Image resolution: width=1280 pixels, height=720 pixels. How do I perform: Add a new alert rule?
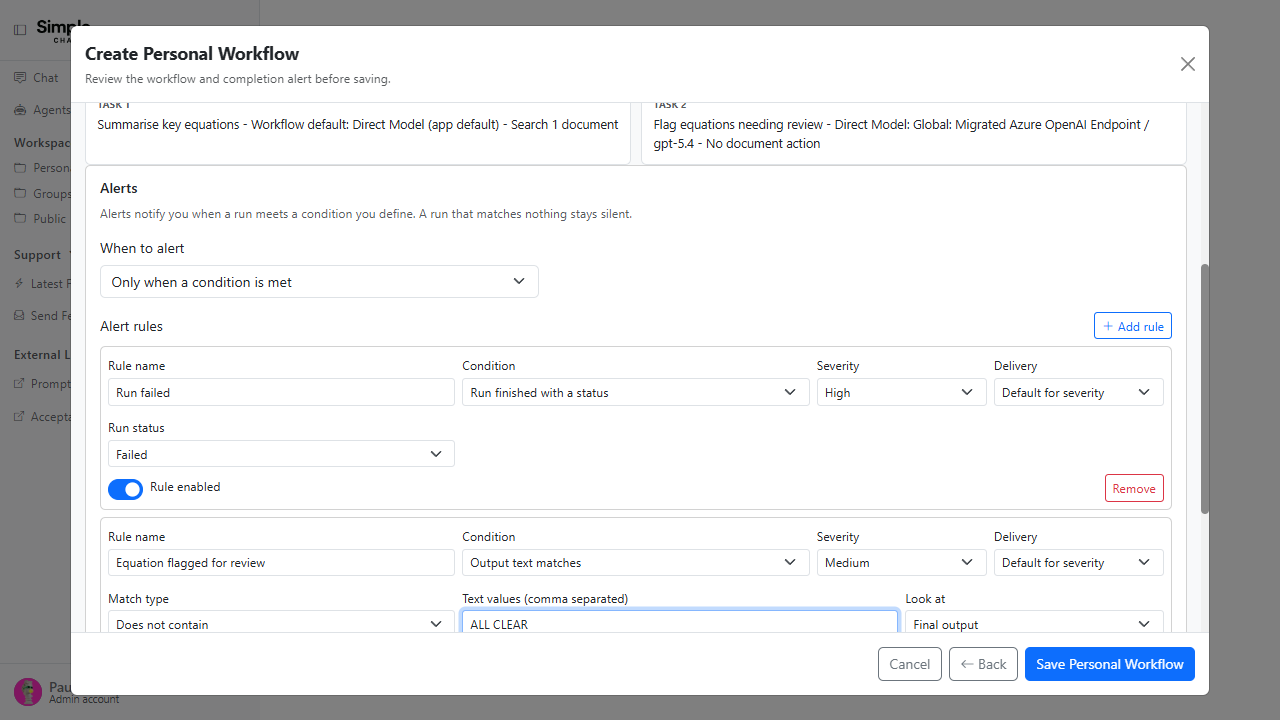point(1133,326)
